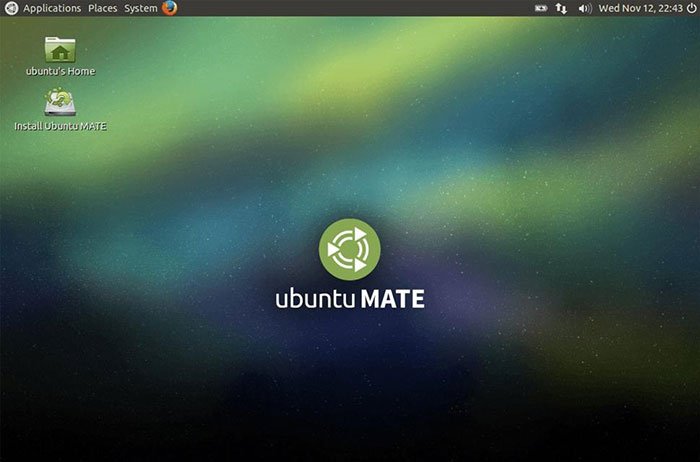Image resolution: width=700 pixels, height=462 pixels.
Task: Select the Install Ubuntu MATE installer icon
Action: point(60,103)
